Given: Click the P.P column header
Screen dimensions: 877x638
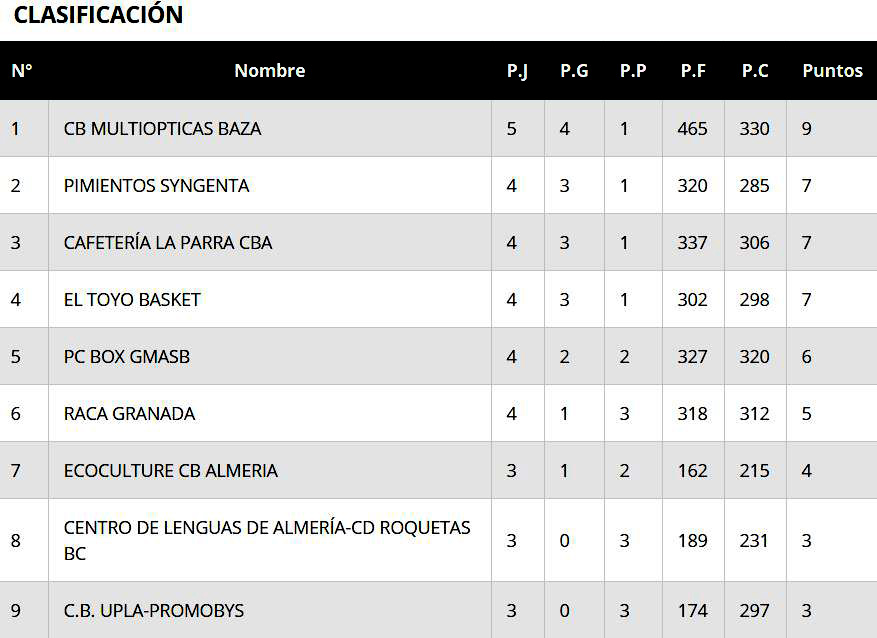Looking at the screenshot, I should pos(633,71).
